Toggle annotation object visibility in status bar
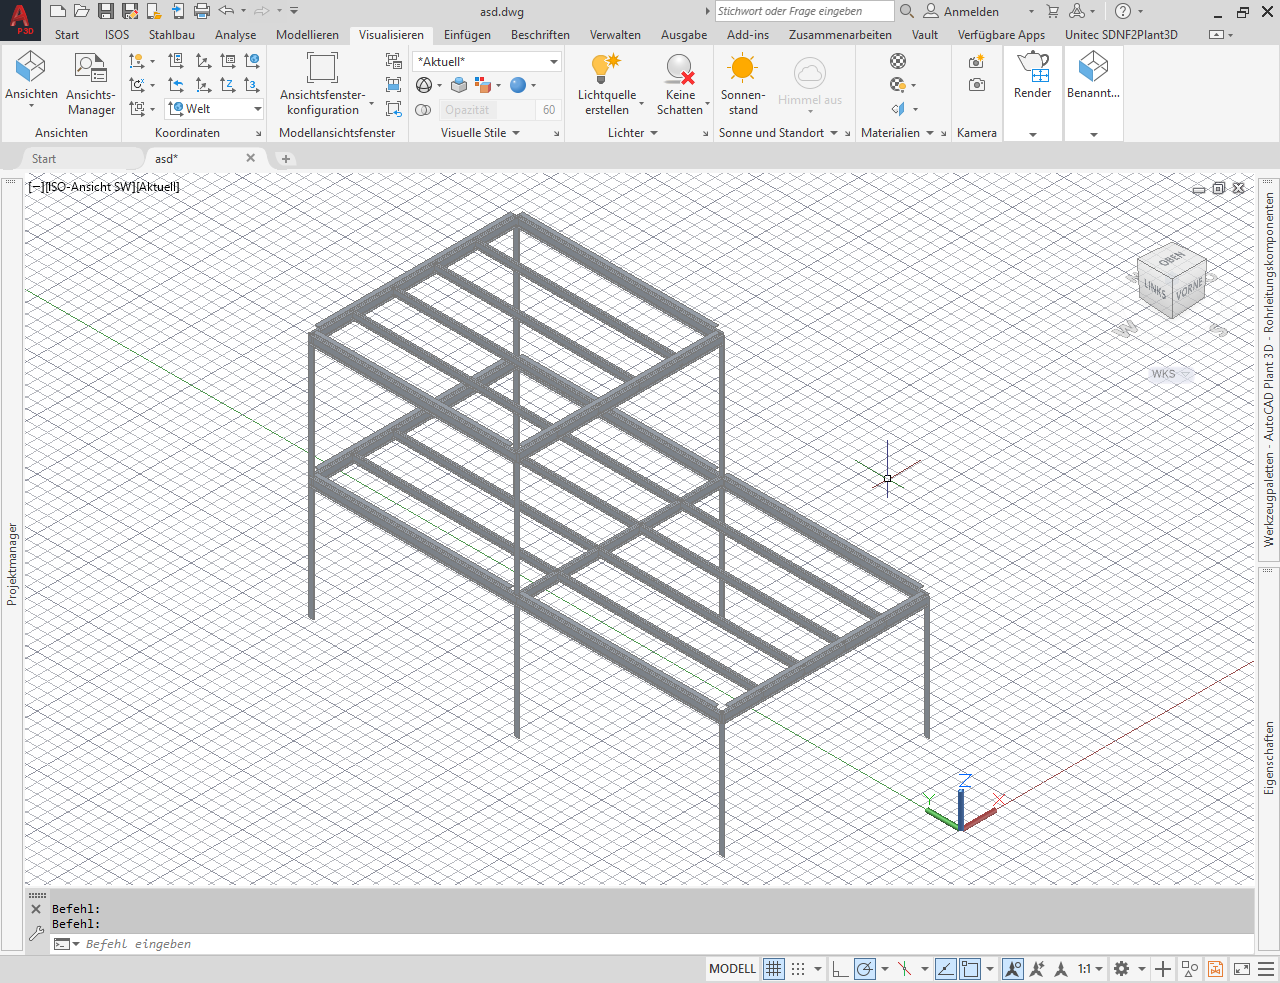 (x=1013, y=969)
